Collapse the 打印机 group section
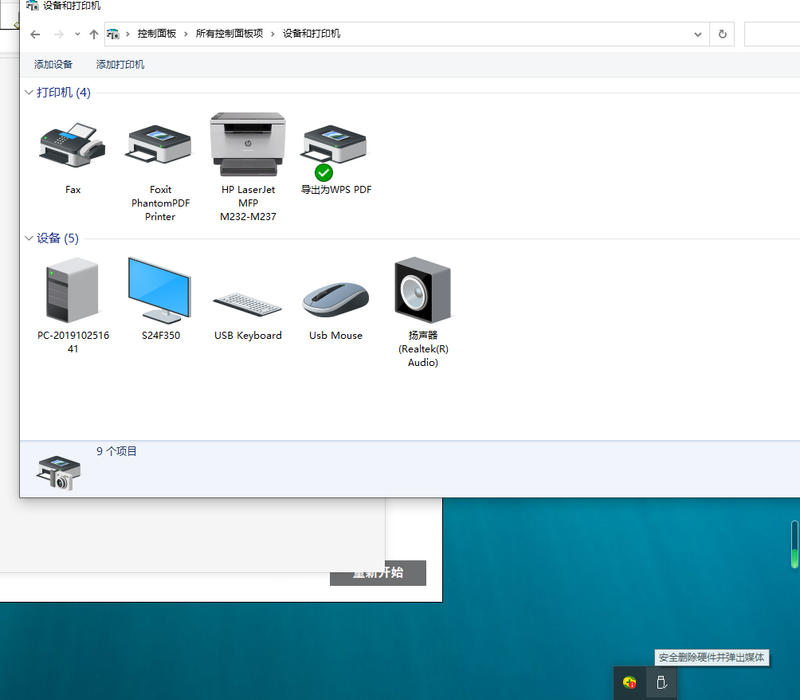The image size is (800, 700). [x=29, y=92]
